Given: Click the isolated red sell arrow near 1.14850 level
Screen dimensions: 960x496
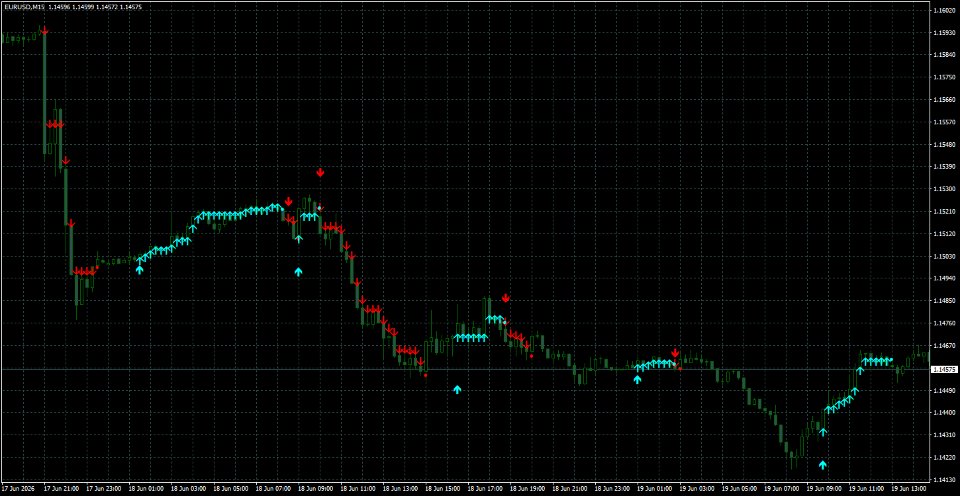Looking at the screenshot, I should point(506,298).
